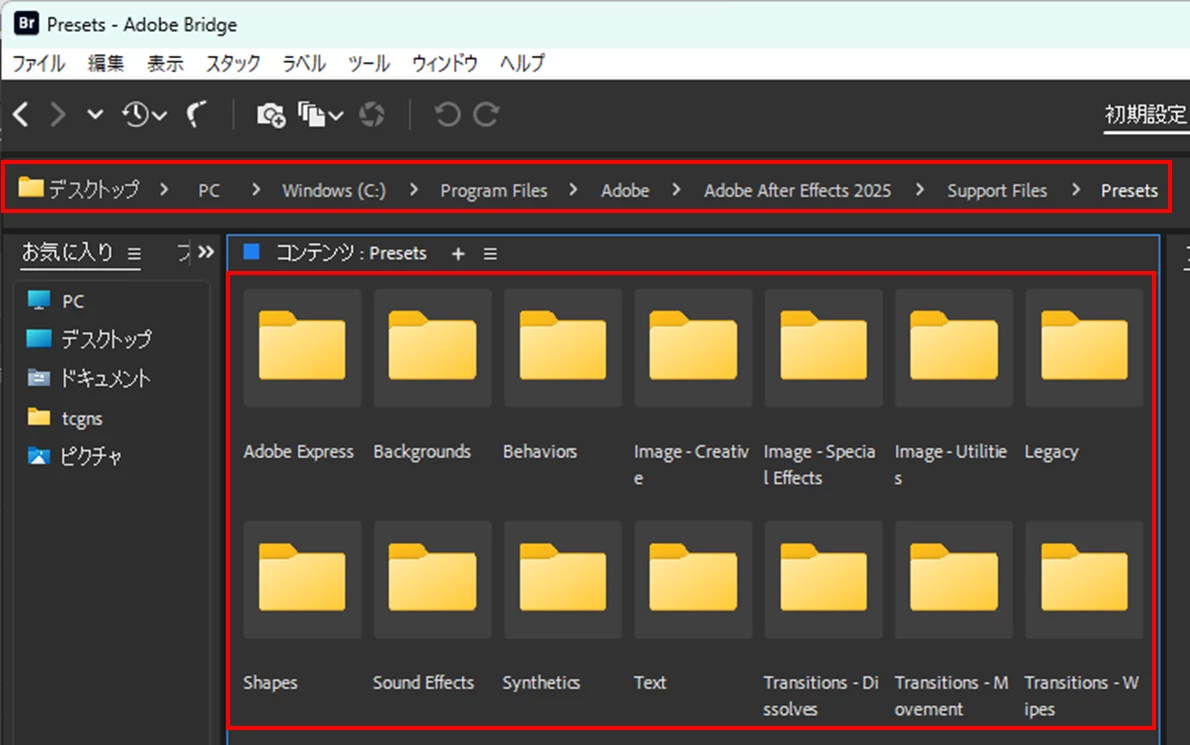Image resolution: width=1190 pixels, height=745 pixels.
Task: Open the Refine mode dropdown
Action: pyautogui.click(x=320, y=115)
